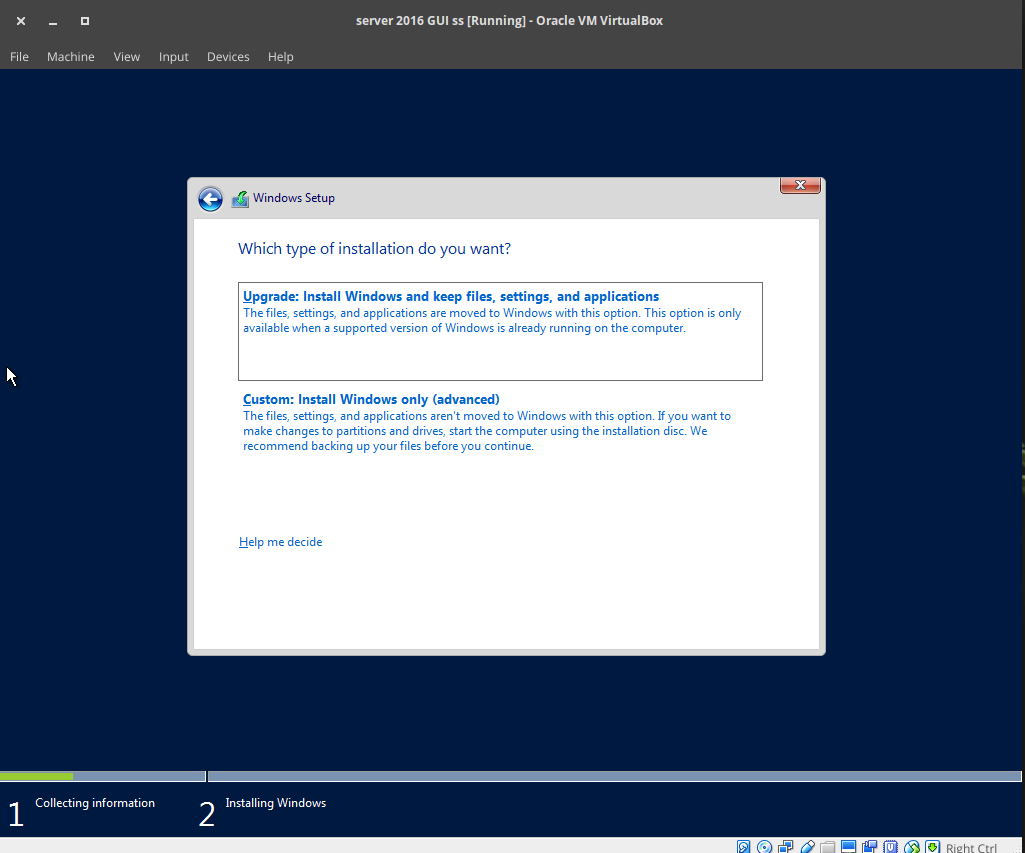Image resolution: width=1025 pixels, height=853 pixels.
Task: Close the Windows Setup dialog
Action: click(x=800, y=186)
